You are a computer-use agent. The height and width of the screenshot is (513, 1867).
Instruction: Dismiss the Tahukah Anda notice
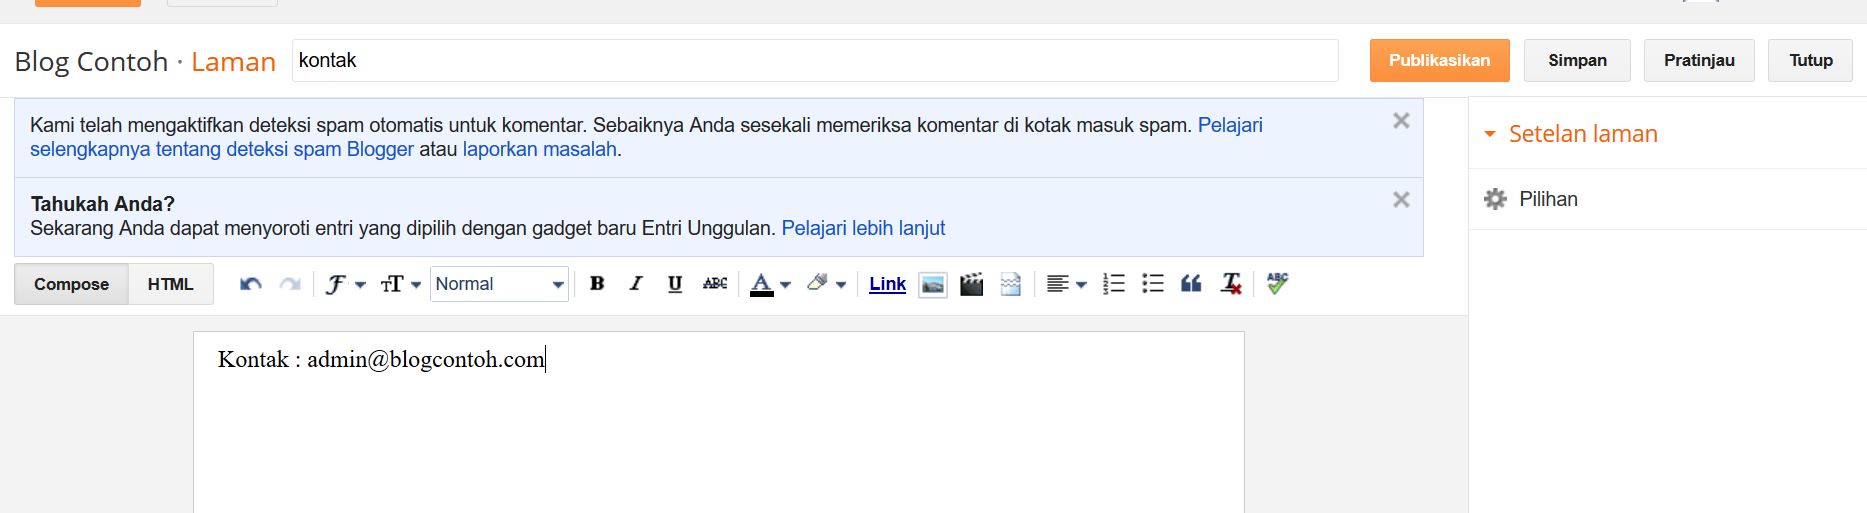coord(1401,200)
